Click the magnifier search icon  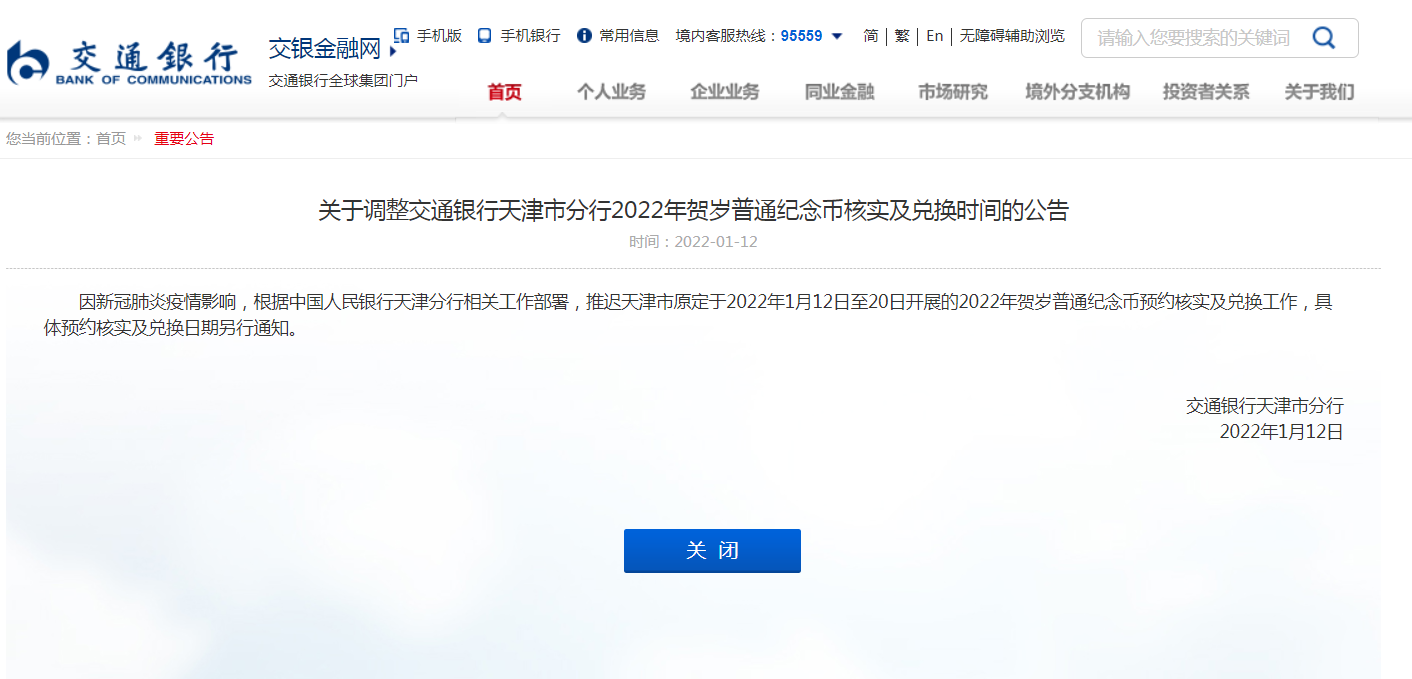click(1324, 38)
